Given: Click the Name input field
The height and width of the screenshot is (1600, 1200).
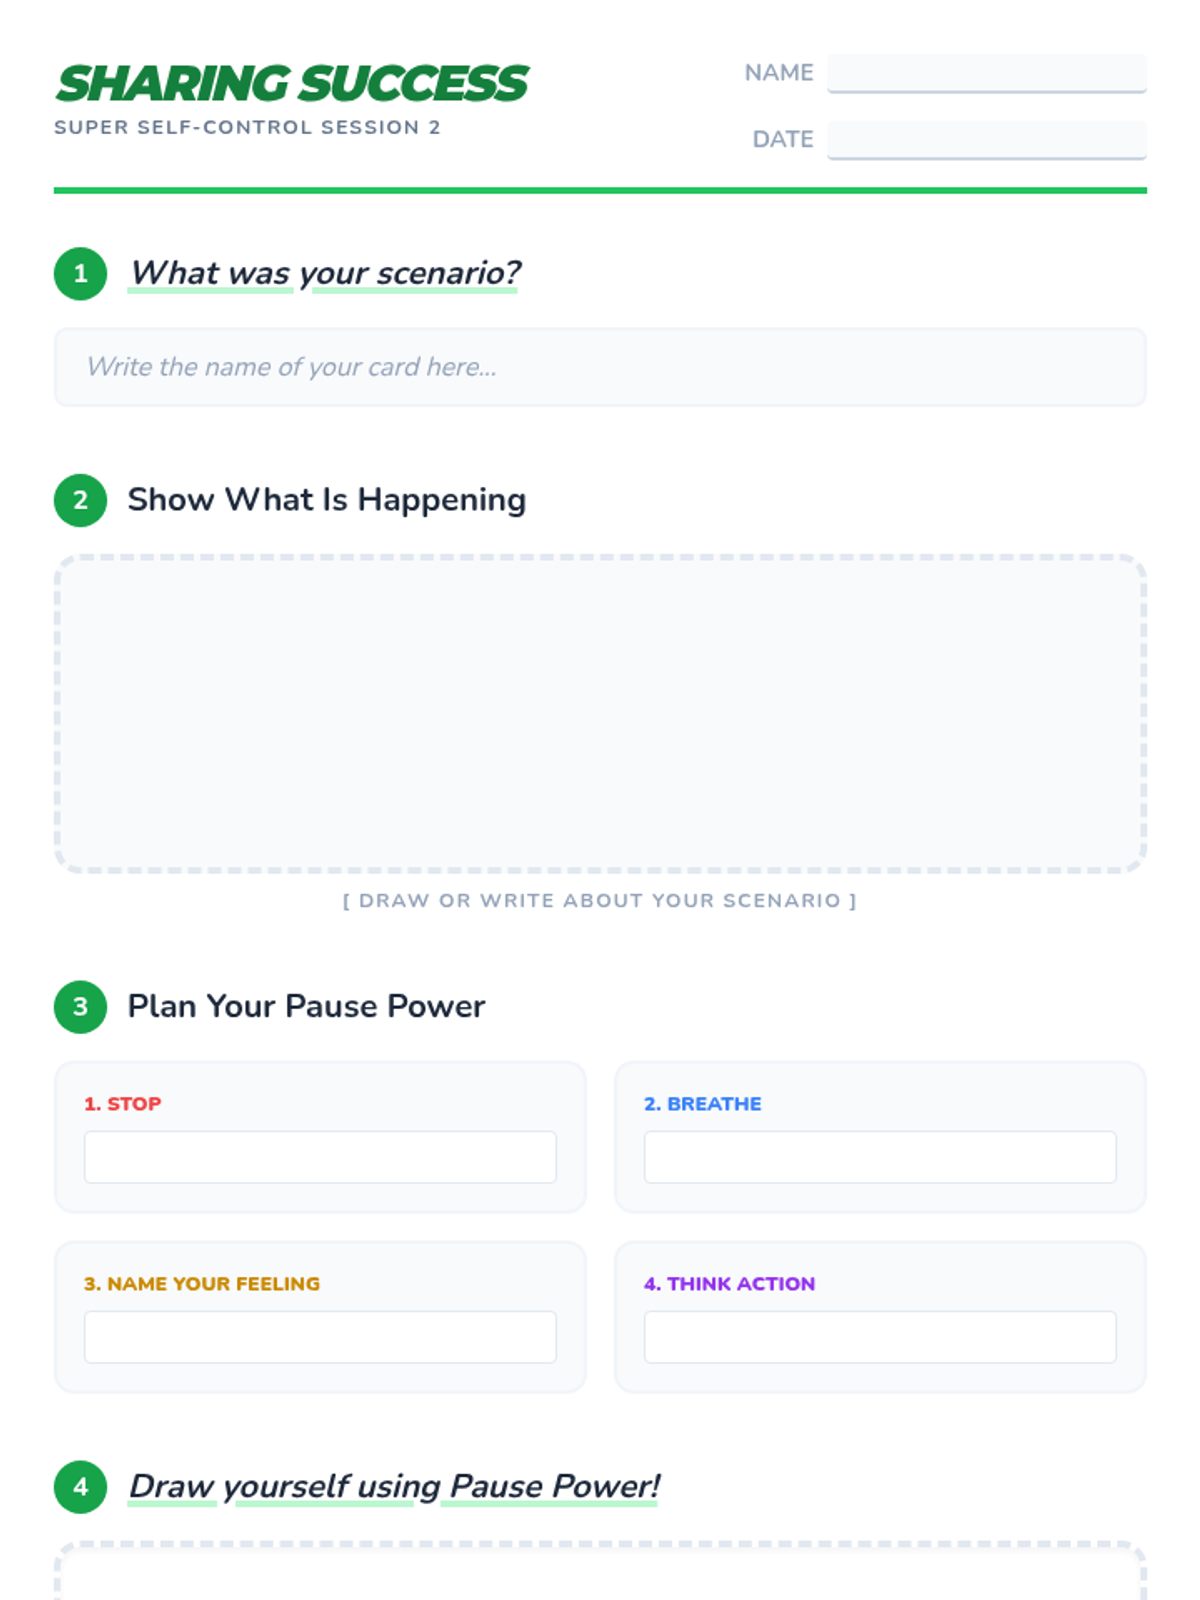Looking at the screenshot, I should point(986,73).
